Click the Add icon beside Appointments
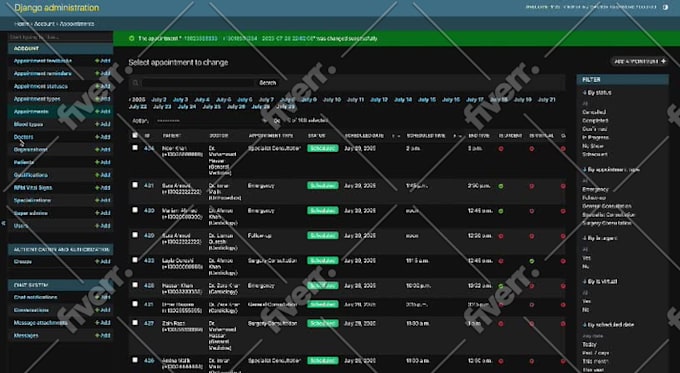The width and height of the screenshot is (680, 373). (103, 111)
